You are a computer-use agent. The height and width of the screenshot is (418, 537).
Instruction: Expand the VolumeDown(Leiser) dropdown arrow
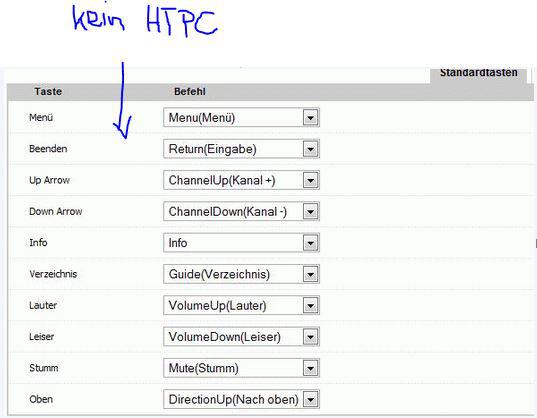click(311, 337)
